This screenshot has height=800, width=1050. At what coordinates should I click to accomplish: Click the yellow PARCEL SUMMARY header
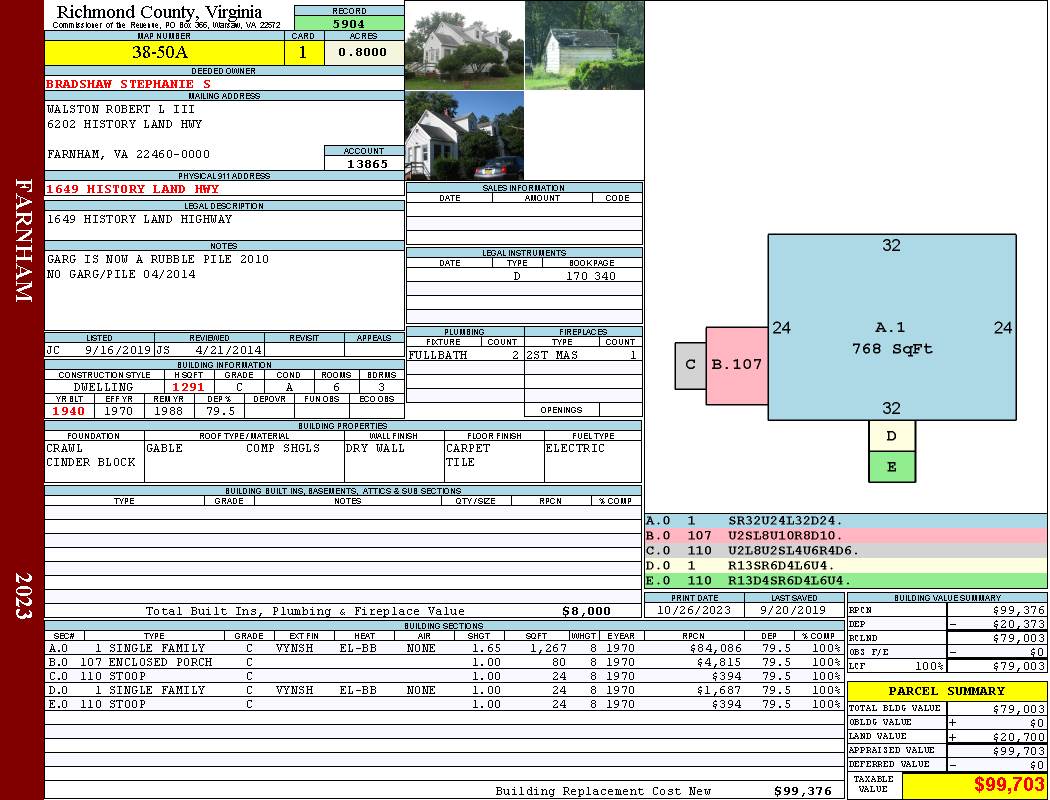tap(946, 691)
